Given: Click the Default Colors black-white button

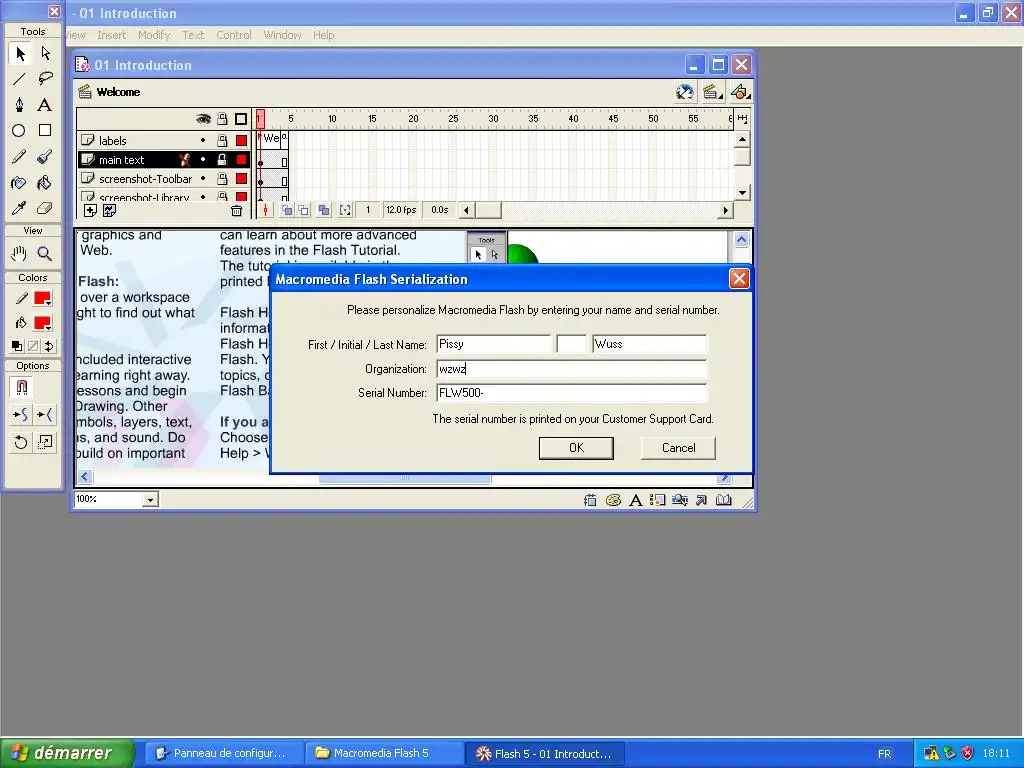Looking at the screenshot, I should (x=17, y=346).
